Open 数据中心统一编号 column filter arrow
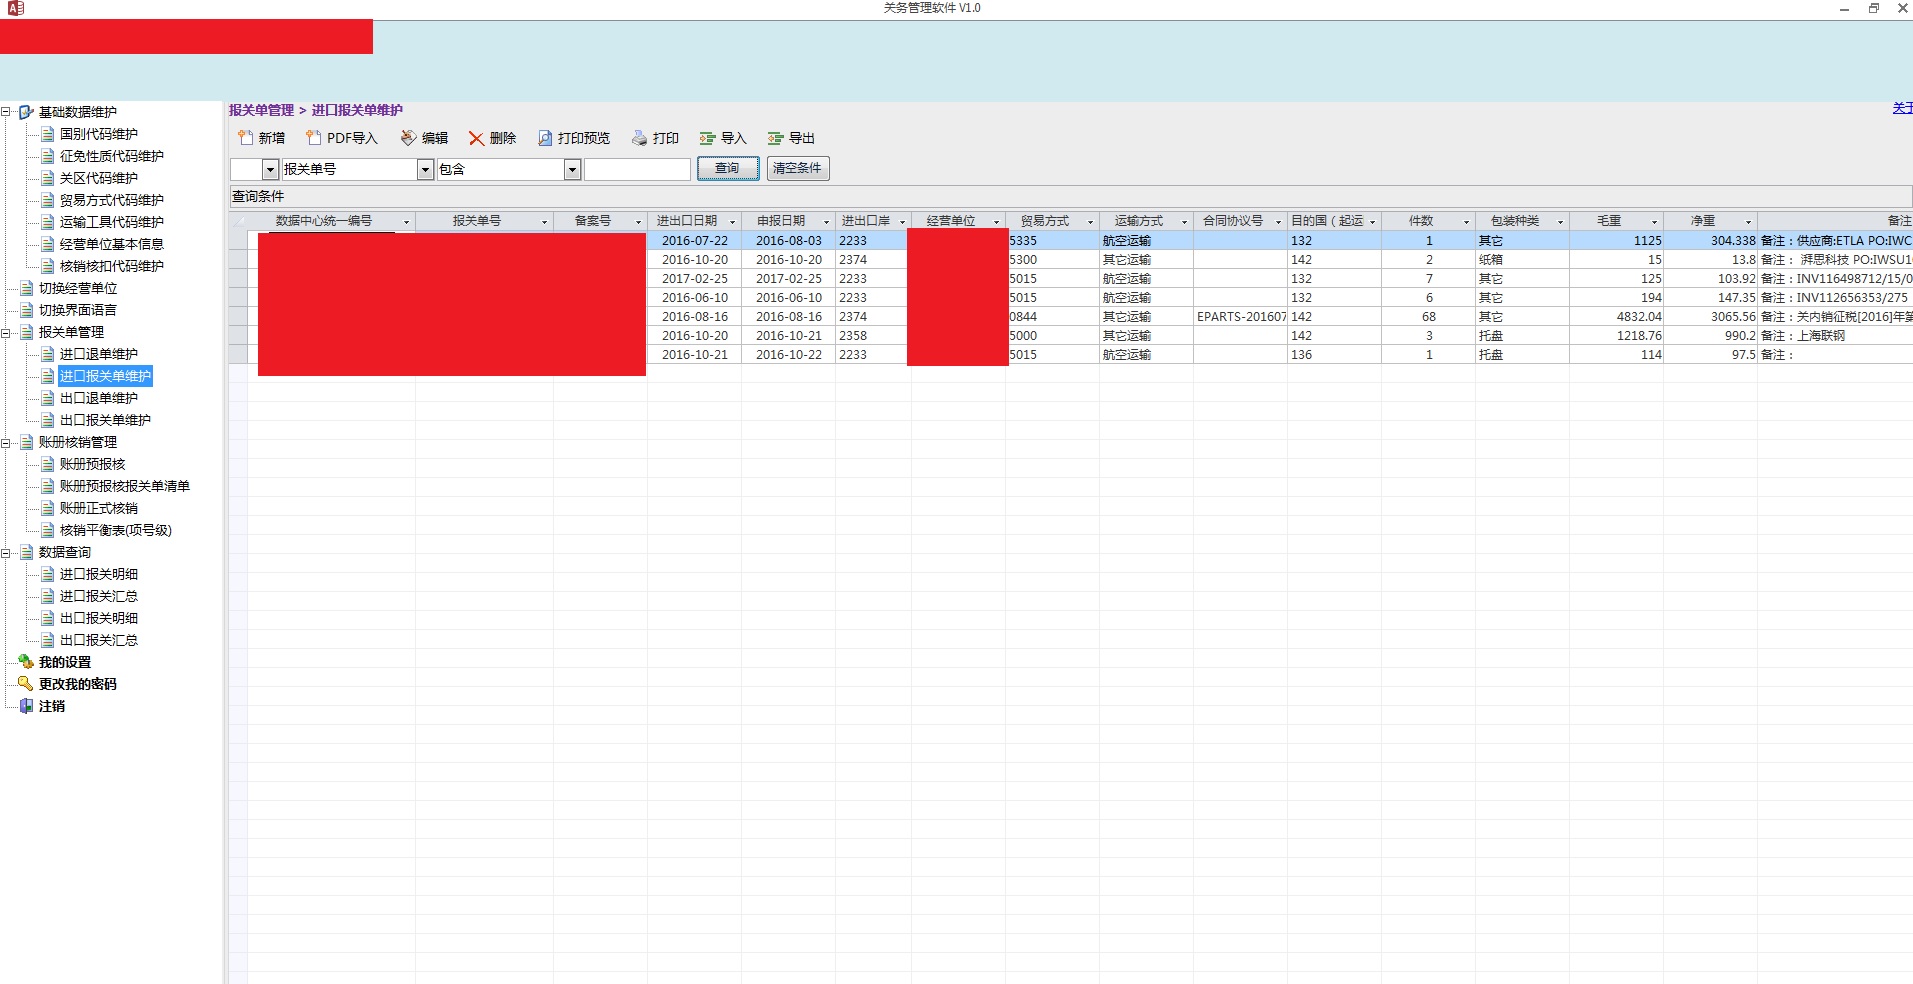The height and width of the screenshot is (984, 1913). pyautogui.click(x=406, y=222)
